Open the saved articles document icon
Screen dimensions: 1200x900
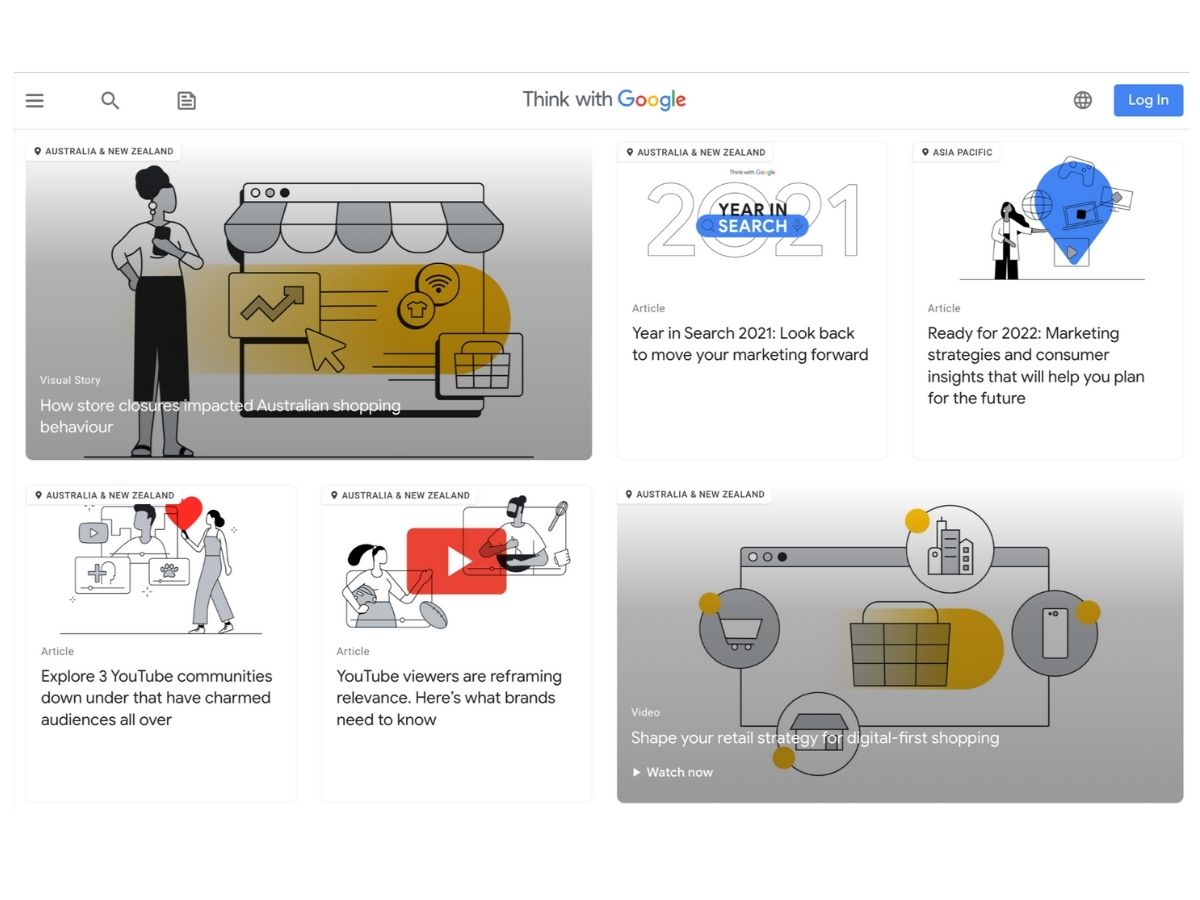pyautogui.click(x=187, y=100)
